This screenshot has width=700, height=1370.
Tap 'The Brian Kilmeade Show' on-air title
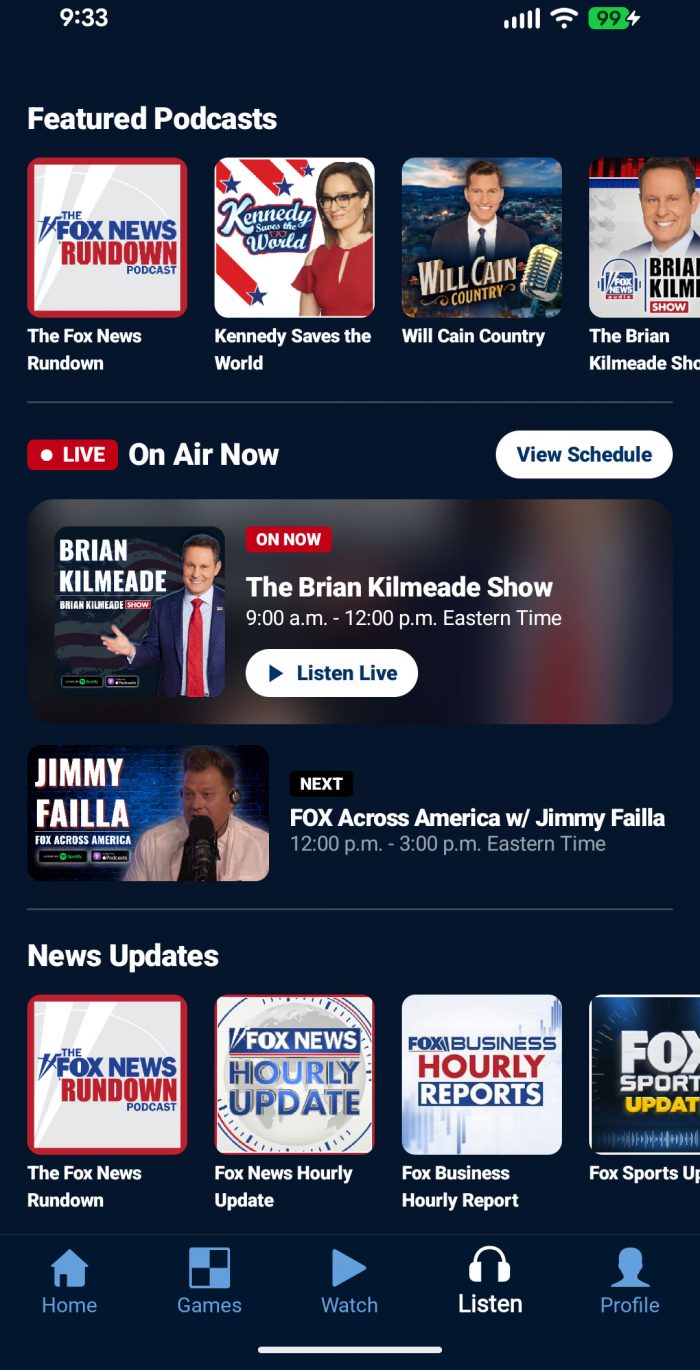click(399, 587)
